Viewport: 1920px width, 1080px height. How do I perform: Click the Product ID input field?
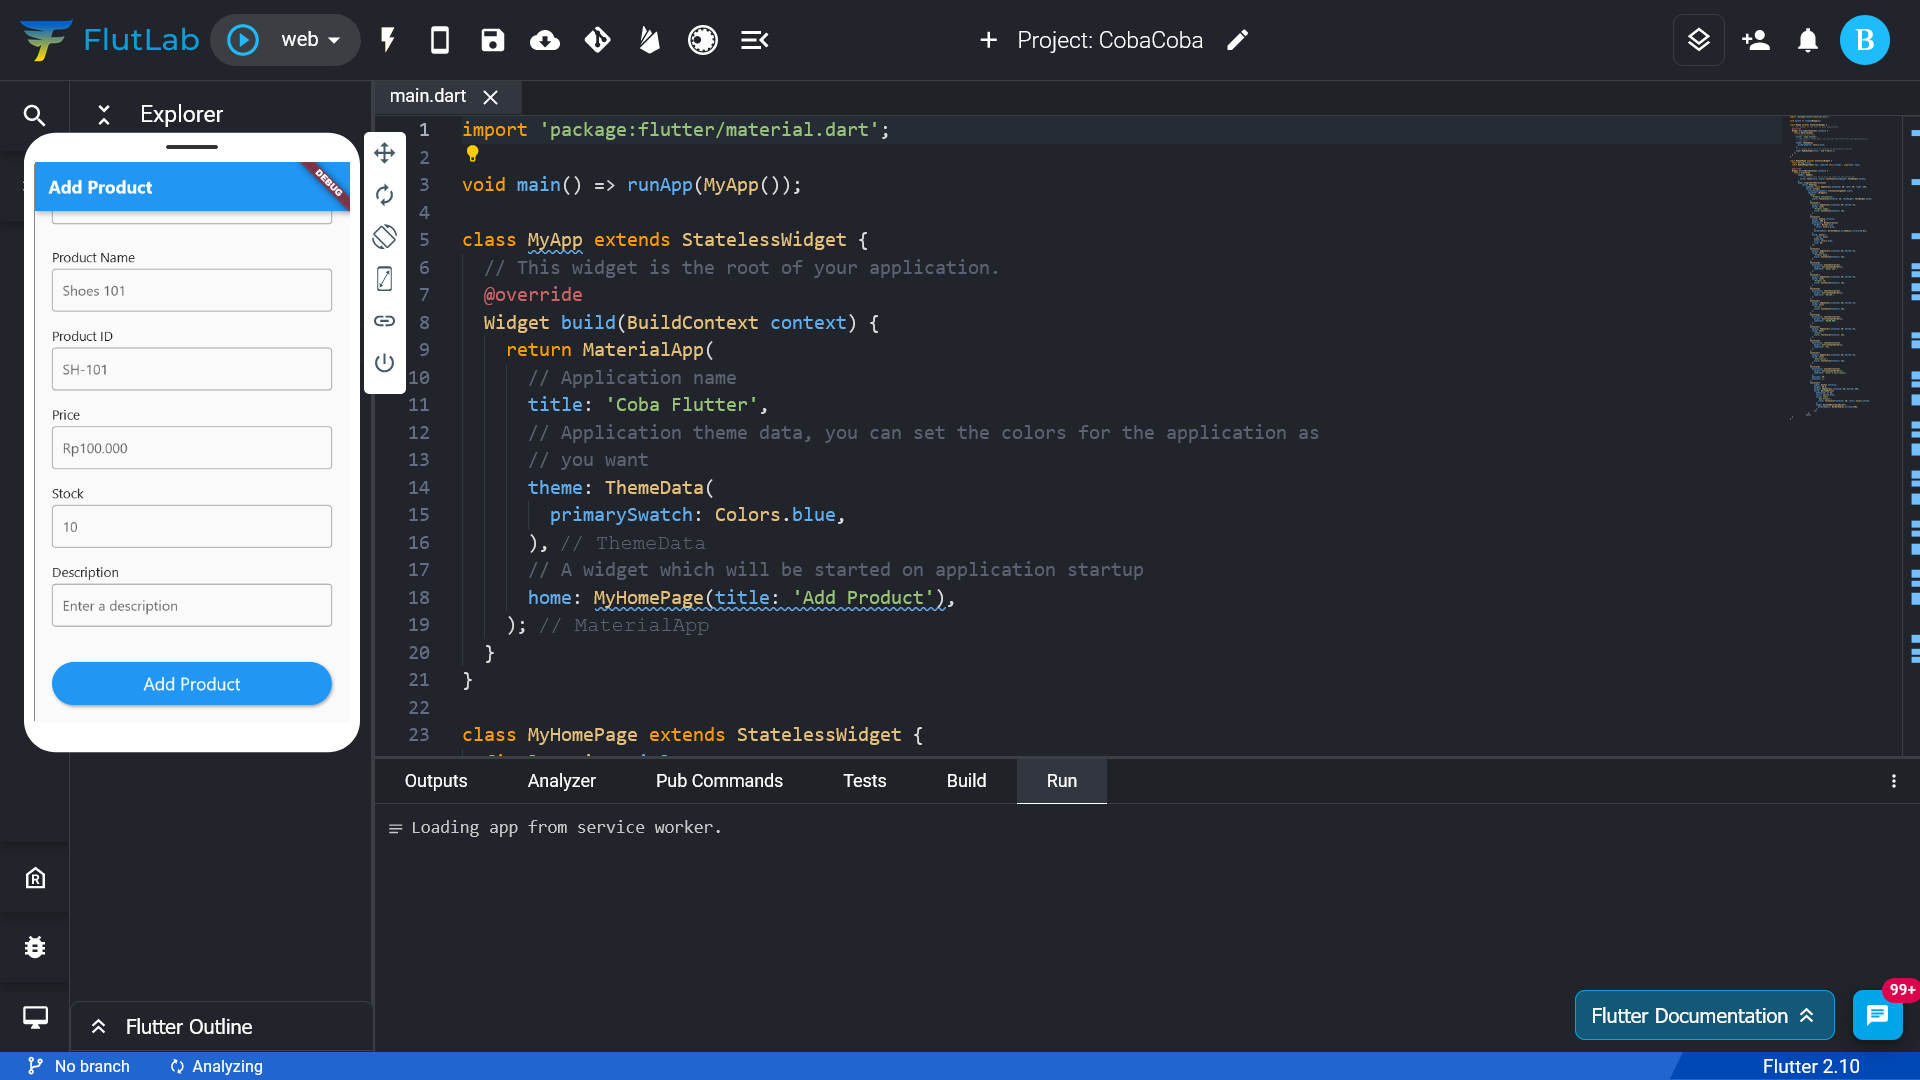pos(192,369)
